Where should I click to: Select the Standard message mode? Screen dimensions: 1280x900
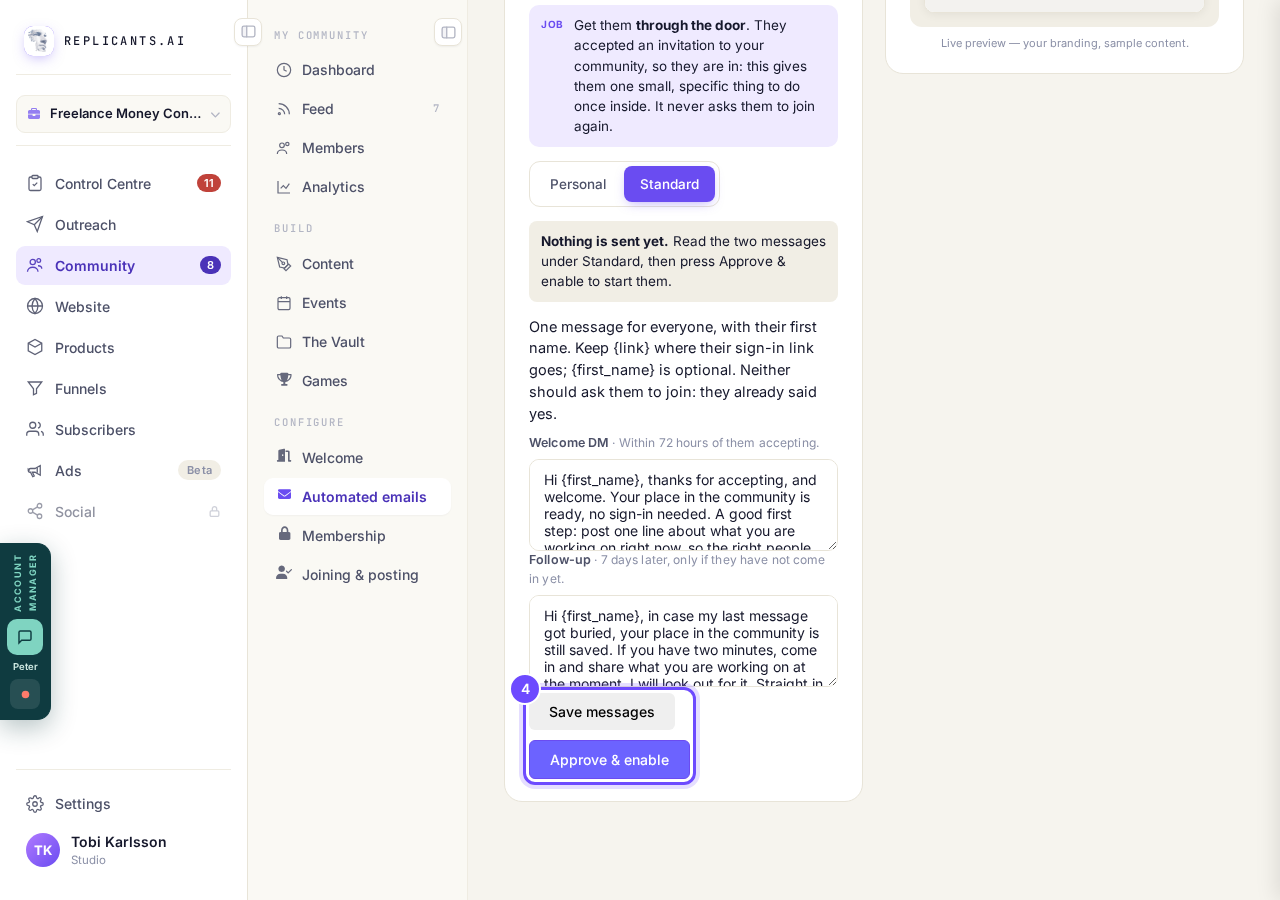[x=669, y=184]
